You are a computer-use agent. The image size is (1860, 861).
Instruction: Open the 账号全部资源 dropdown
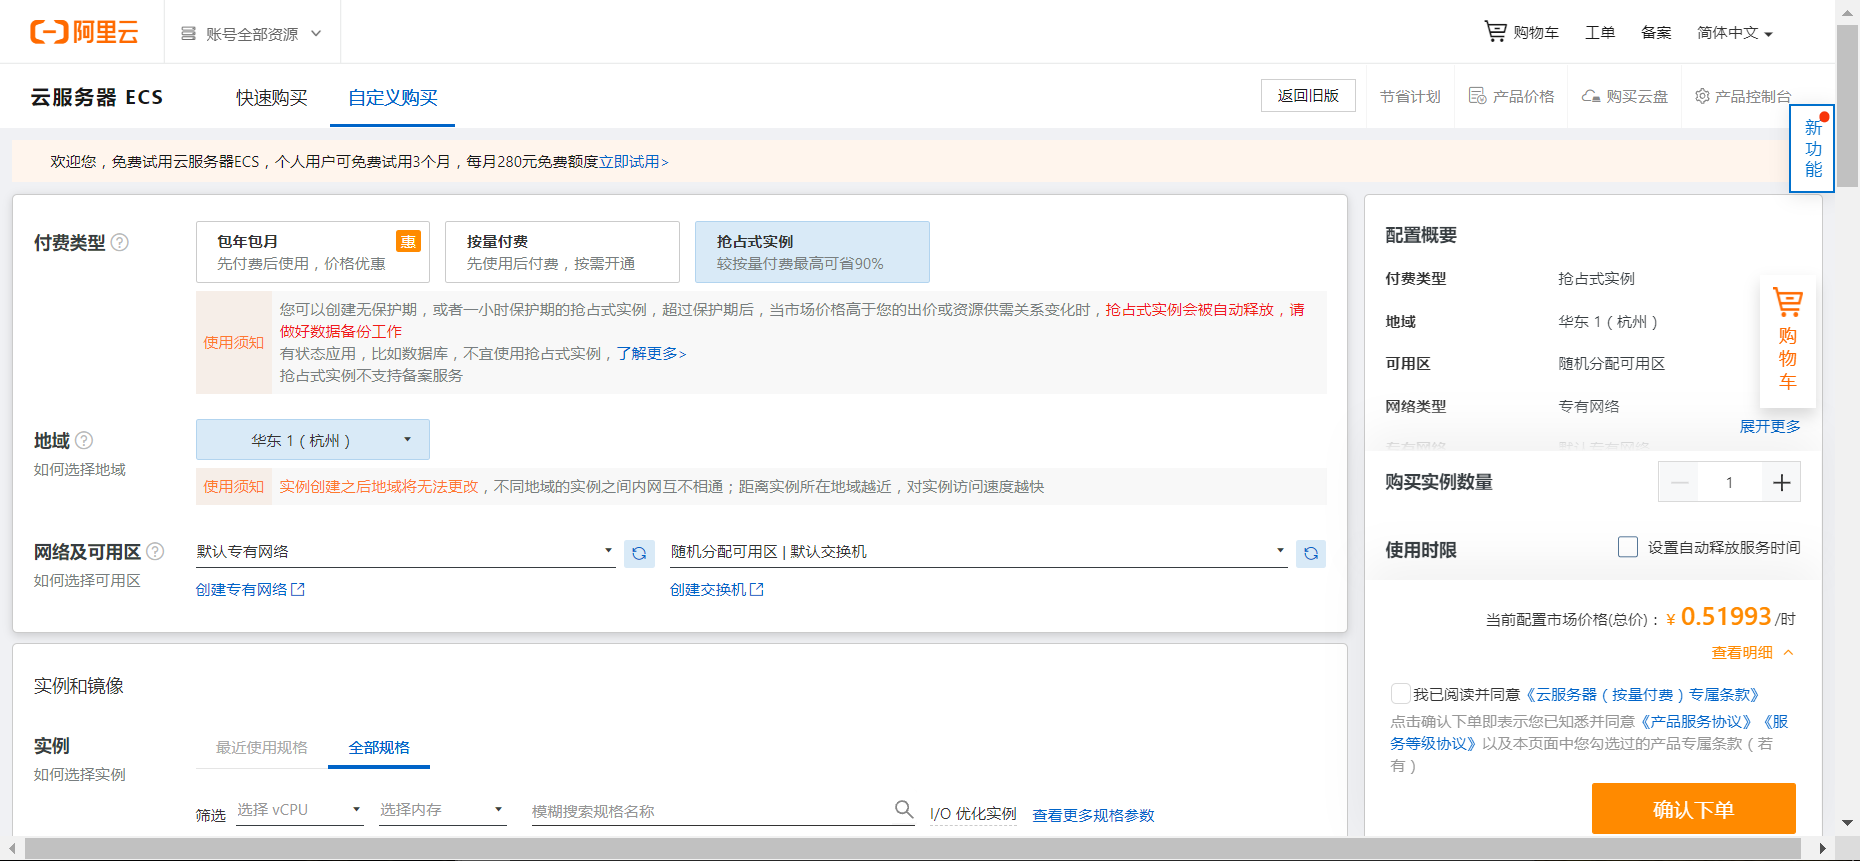click(x=251, y=34)
